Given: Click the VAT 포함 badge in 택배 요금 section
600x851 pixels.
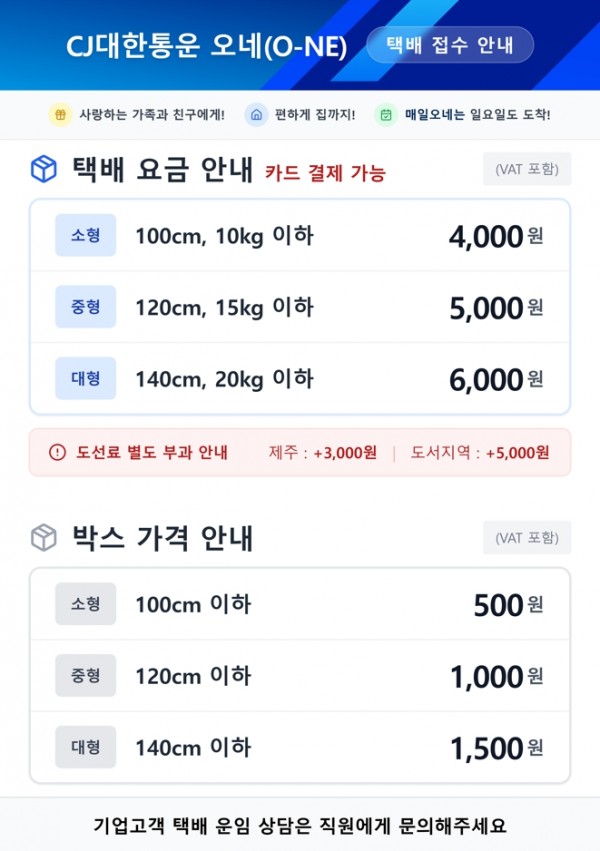Looking at the screenshot, I should 527,169.
